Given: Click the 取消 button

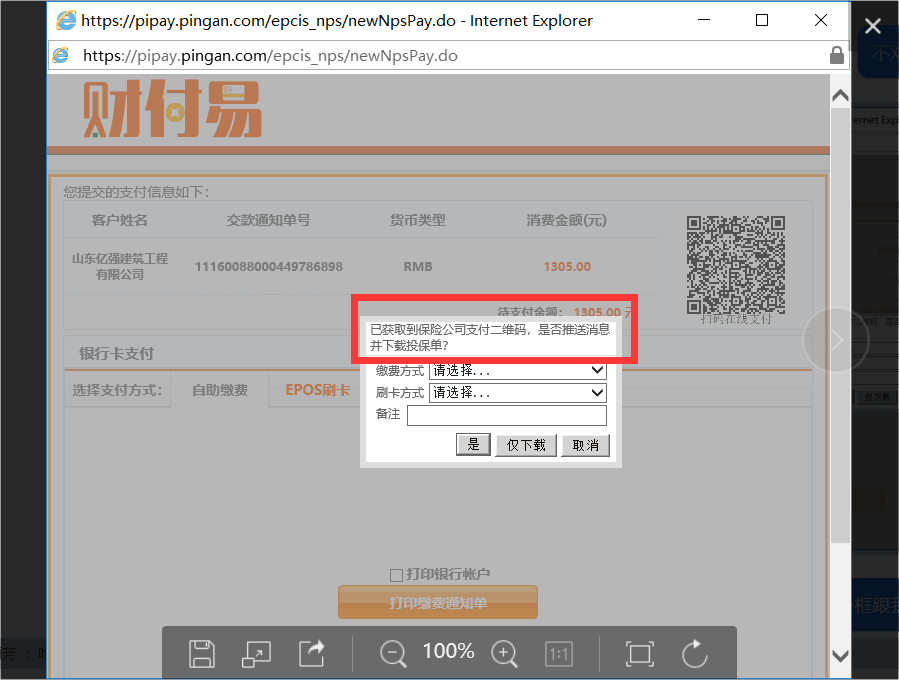Looking at the screenshot, I should 585,445.
